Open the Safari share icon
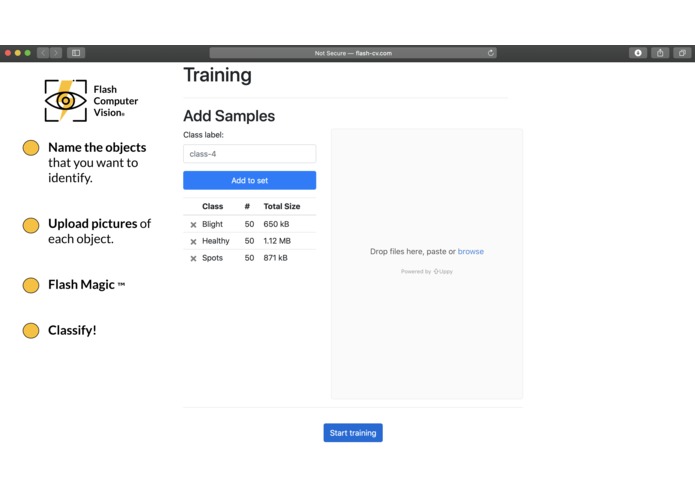This screenshot has height=494, width=695. tap(660, 53)
